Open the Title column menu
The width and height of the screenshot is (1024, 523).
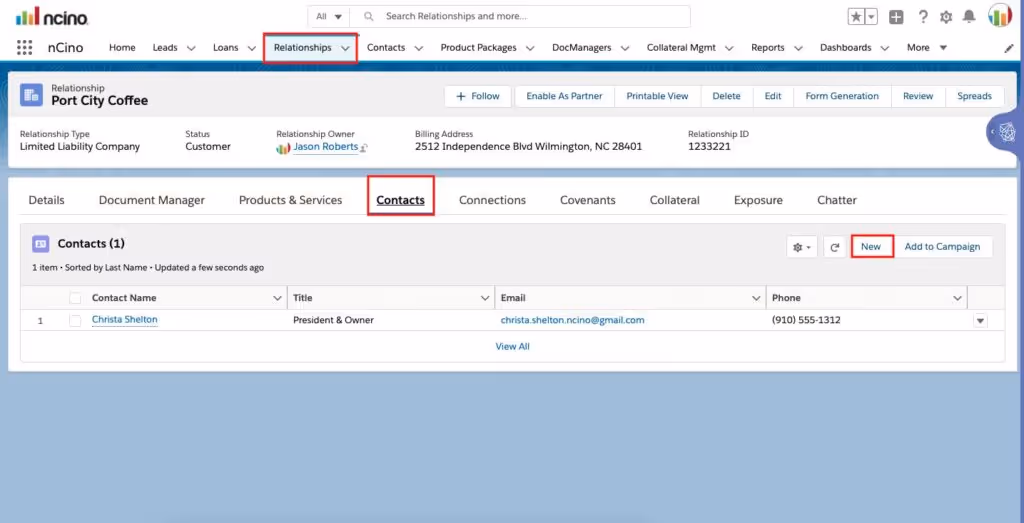[x=485, y=298]
